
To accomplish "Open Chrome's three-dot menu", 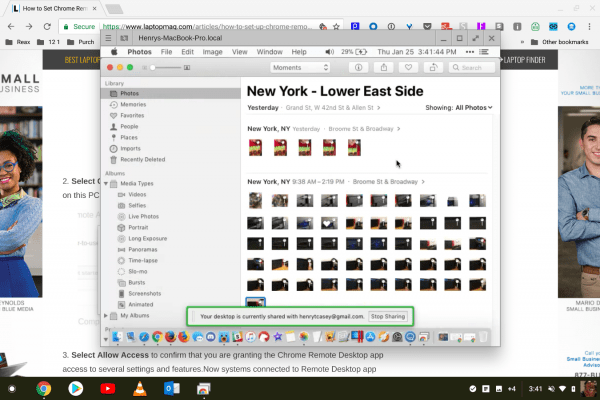I will (x=589, y=26).
